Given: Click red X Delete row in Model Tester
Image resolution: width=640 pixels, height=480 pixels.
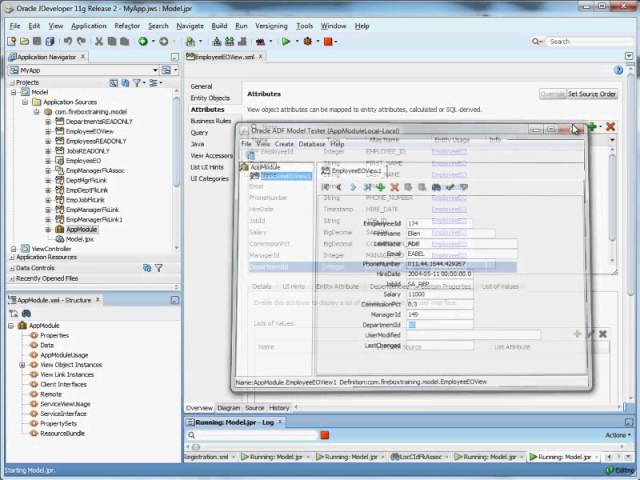Looking at the screenshot, I should (x=394, y=187).
